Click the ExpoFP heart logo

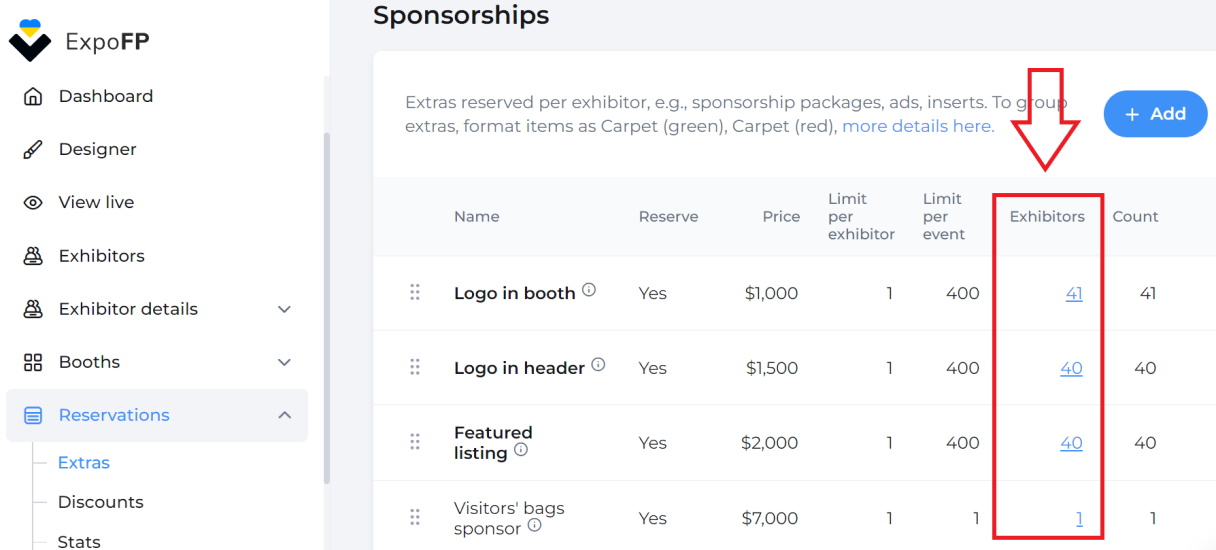(x=29, y=41)
